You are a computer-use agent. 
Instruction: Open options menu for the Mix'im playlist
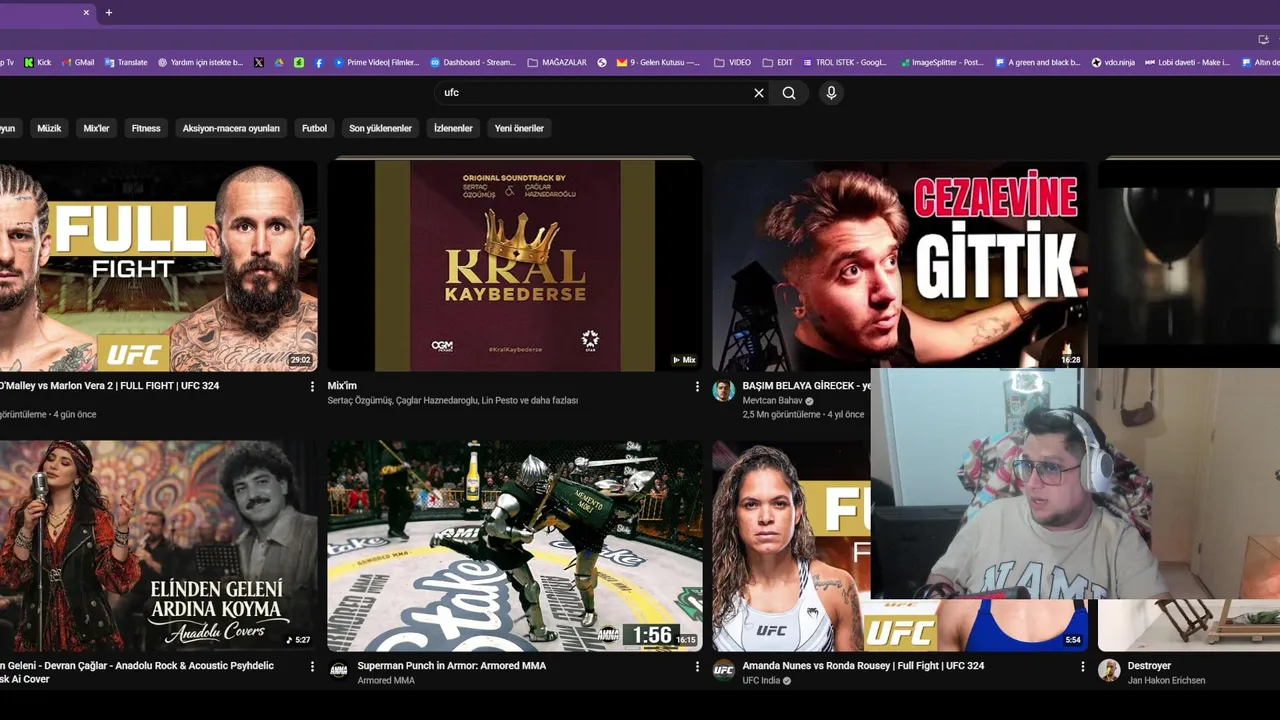point(697,386)
